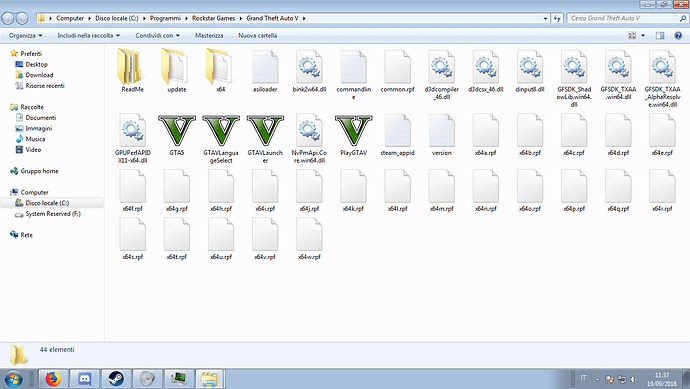Select x64r.rpf file
690x389 pixels.
click(x=662, y=190)
